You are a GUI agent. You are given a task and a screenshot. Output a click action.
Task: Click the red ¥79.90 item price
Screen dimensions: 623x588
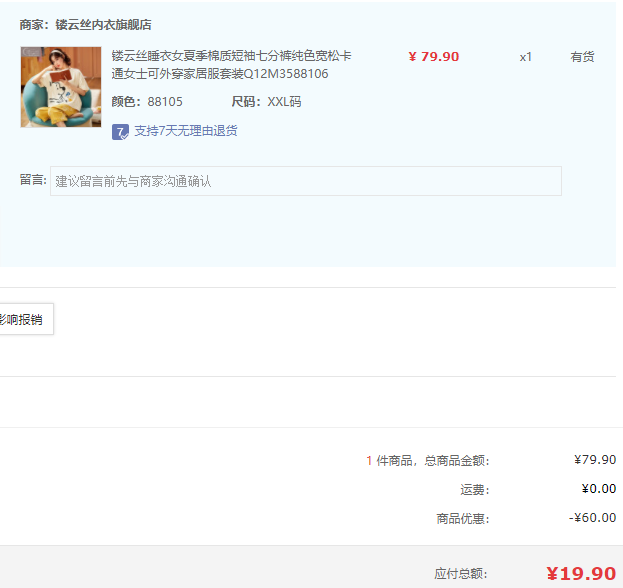coord(434,57)
